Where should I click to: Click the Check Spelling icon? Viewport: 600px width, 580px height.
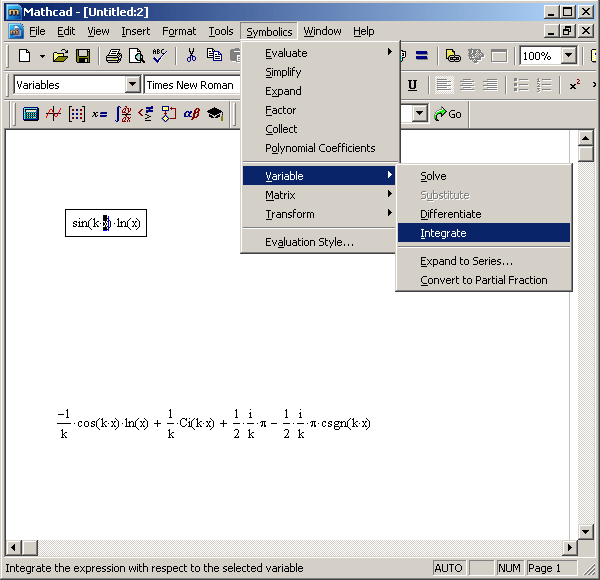click(158, 56)
